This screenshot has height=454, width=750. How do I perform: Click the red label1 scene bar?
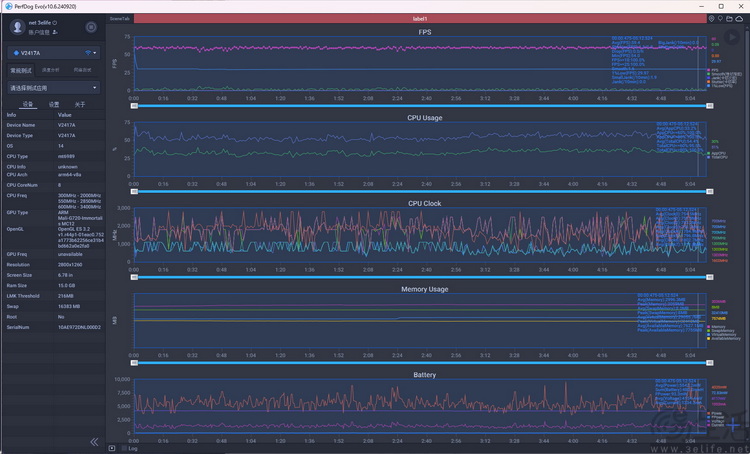[420, 19]
